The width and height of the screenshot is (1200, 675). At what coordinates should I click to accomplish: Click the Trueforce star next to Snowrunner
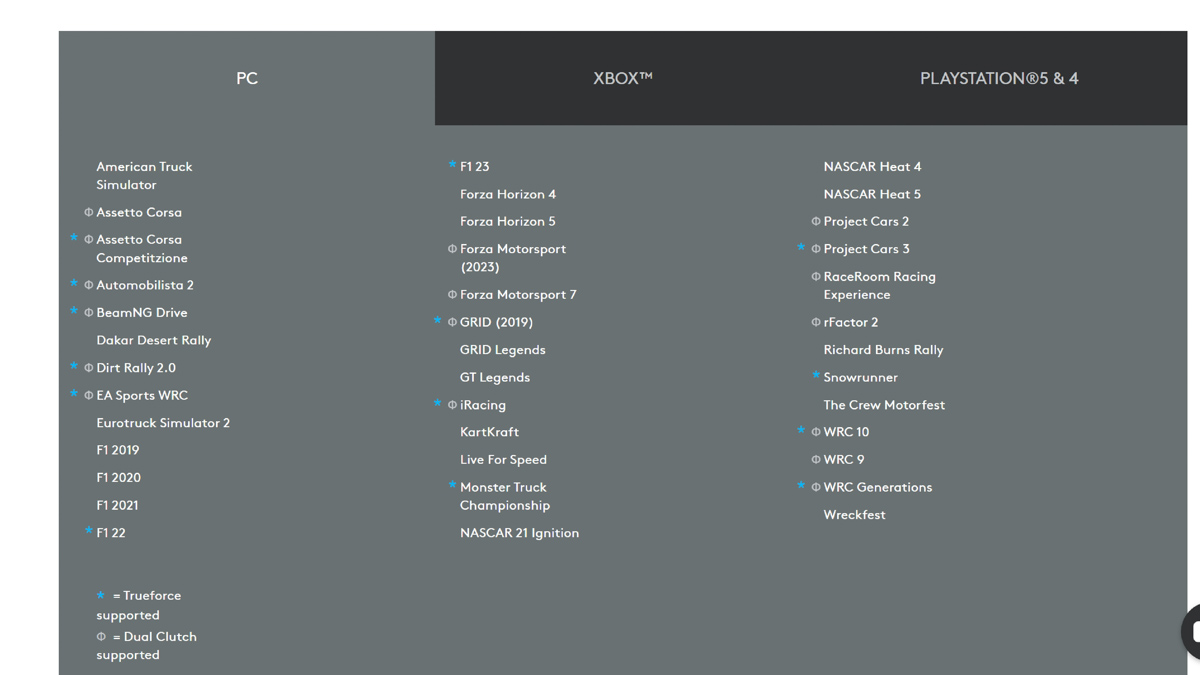click(816, 376)
